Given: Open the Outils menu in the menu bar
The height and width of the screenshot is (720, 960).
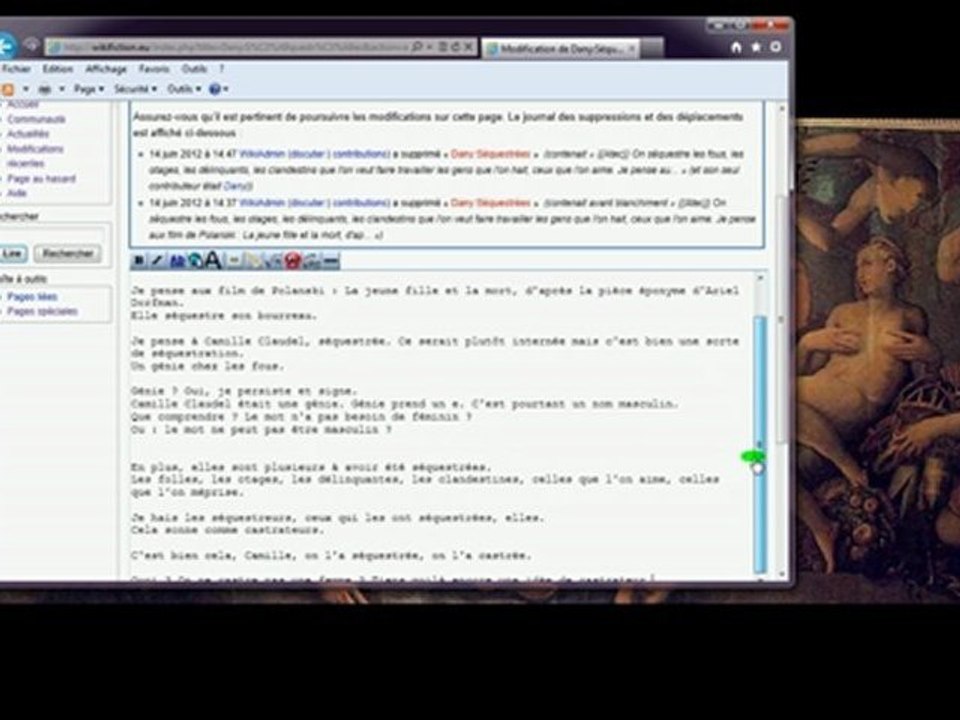Looking at the screenshot, I should [x=194, y=69].
